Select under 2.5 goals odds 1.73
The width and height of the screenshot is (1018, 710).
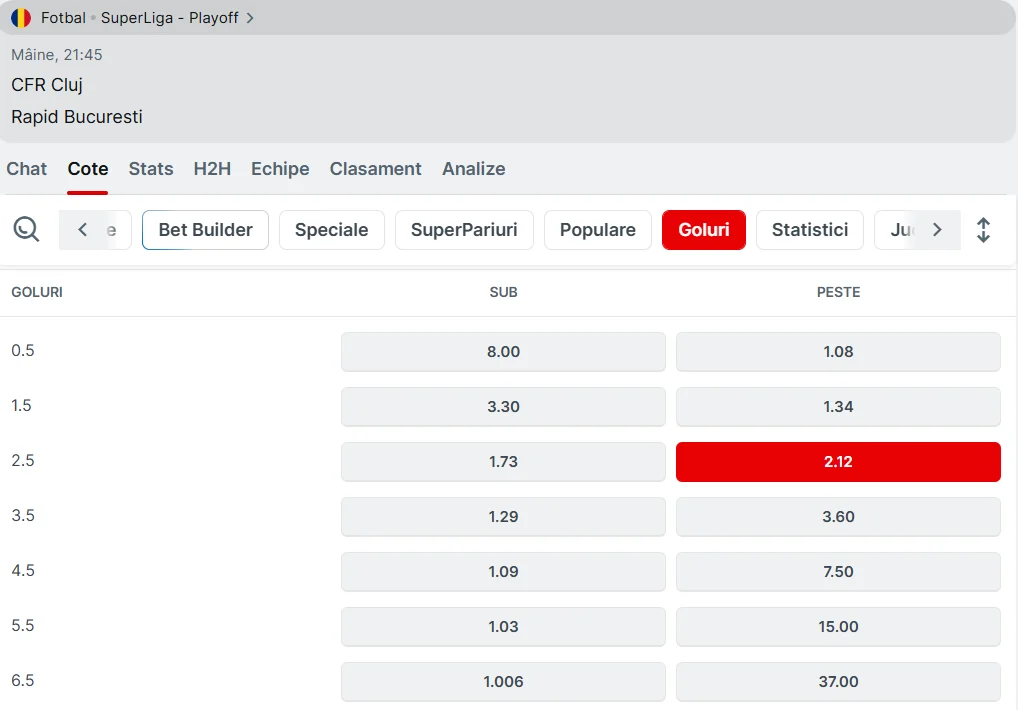coord(503,462)
